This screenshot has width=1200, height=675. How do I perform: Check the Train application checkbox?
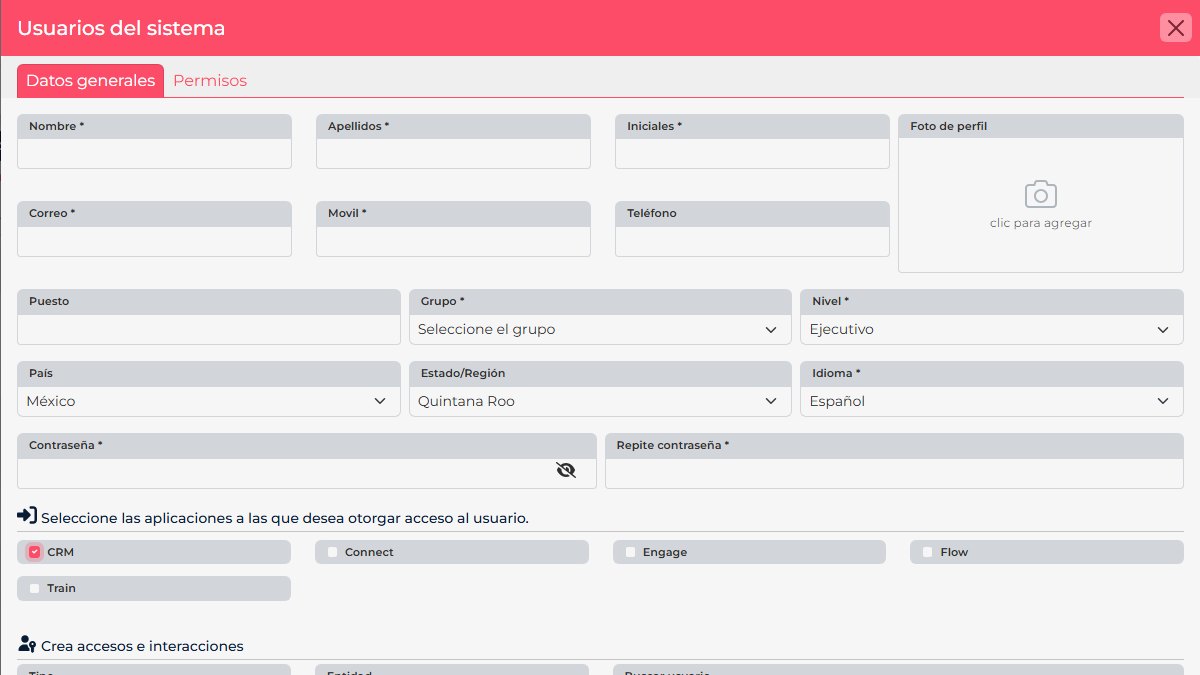(x=35, y=588)
